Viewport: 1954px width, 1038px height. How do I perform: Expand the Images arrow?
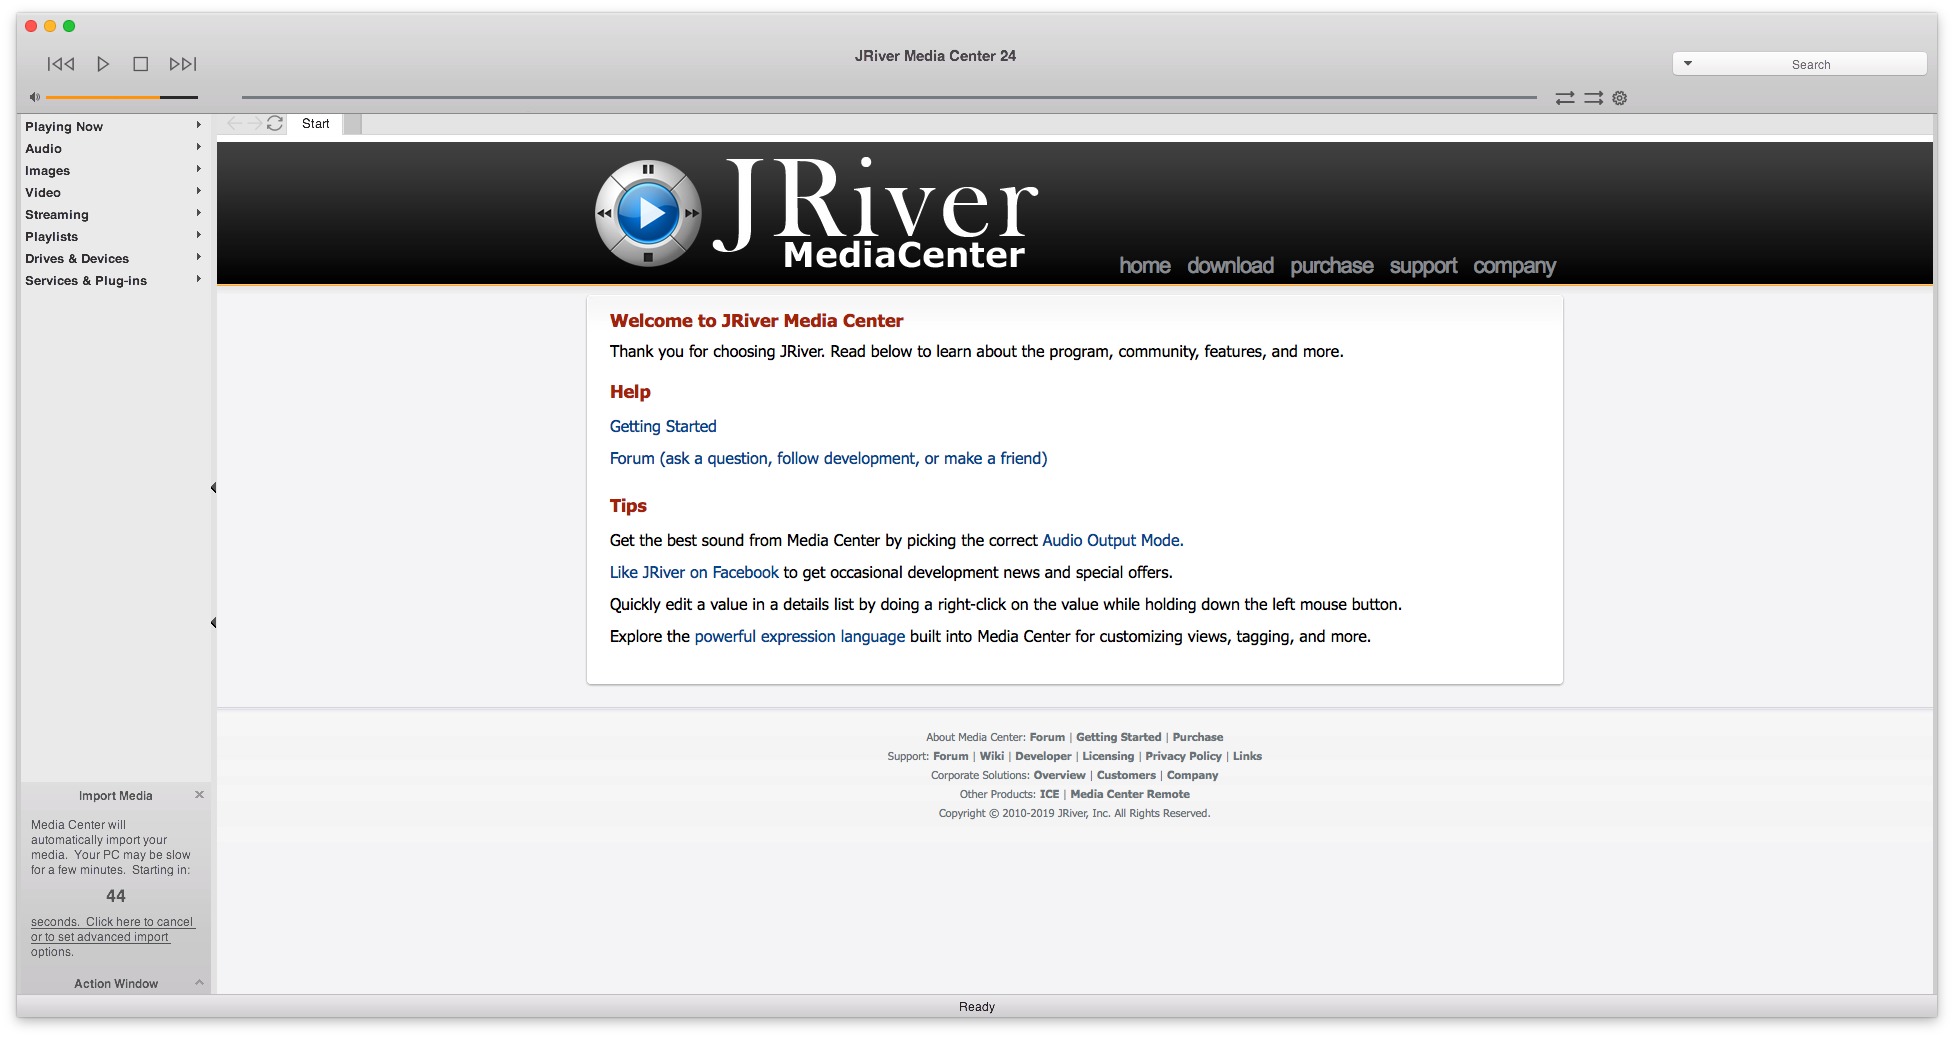[199, 169]
